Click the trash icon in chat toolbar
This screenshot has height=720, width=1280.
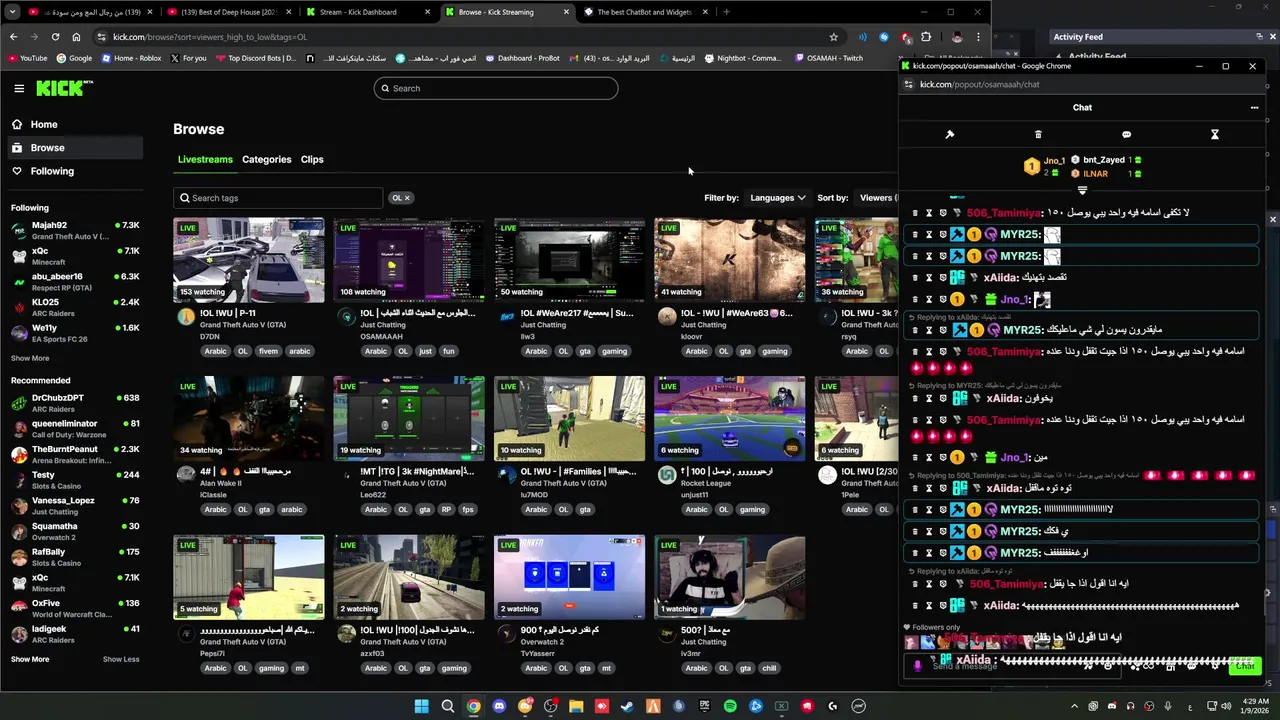[x=1038, y=134]
